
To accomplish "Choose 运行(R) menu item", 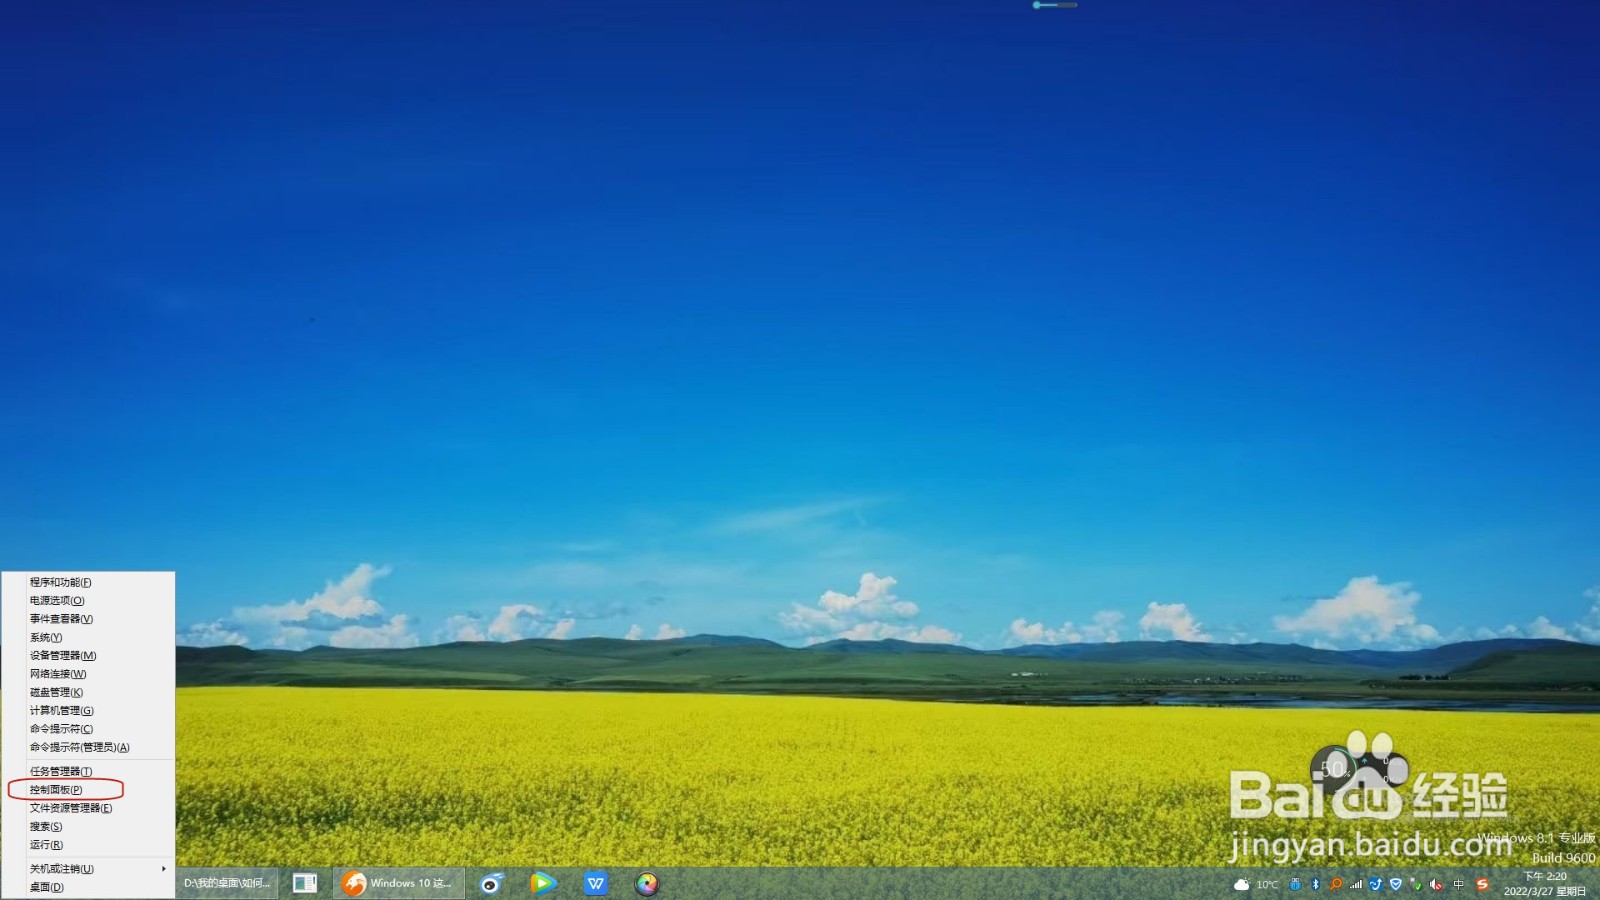I will point(88,845).
